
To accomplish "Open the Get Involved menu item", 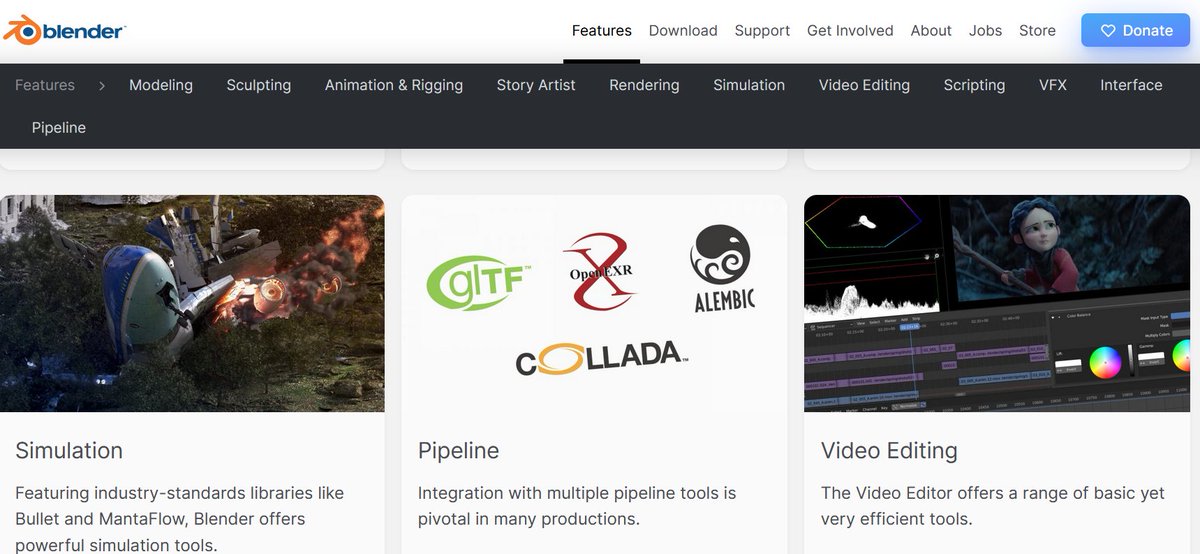I will click(850, 31).
